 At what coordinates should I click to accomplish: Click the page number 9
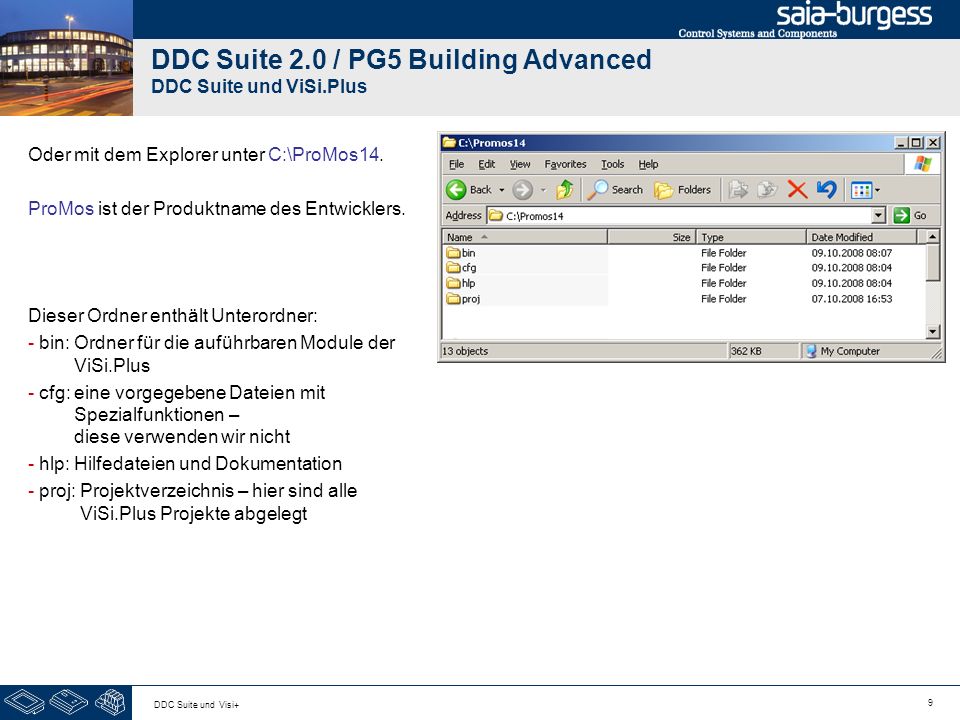[930, 702]
